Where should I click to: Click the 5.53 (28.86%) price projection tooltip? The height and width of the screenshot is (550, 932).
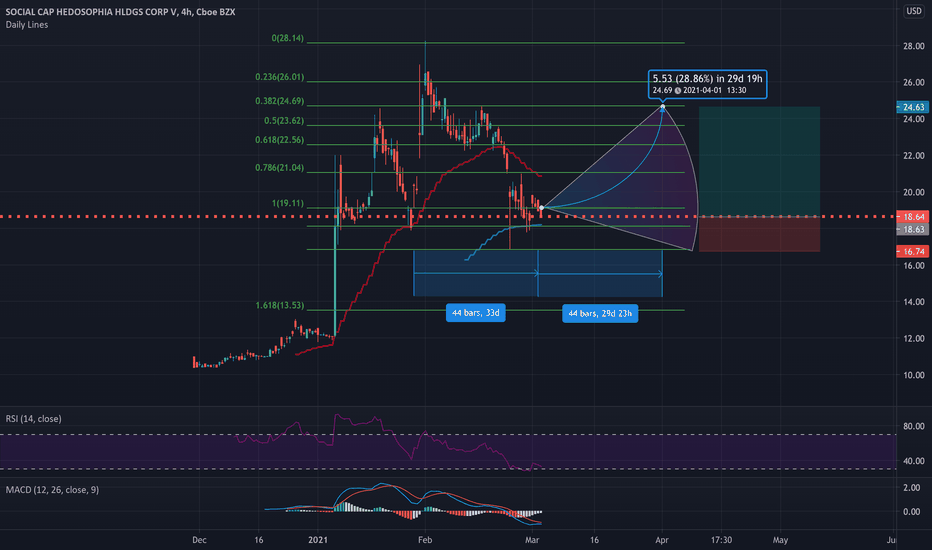(707, 84)
